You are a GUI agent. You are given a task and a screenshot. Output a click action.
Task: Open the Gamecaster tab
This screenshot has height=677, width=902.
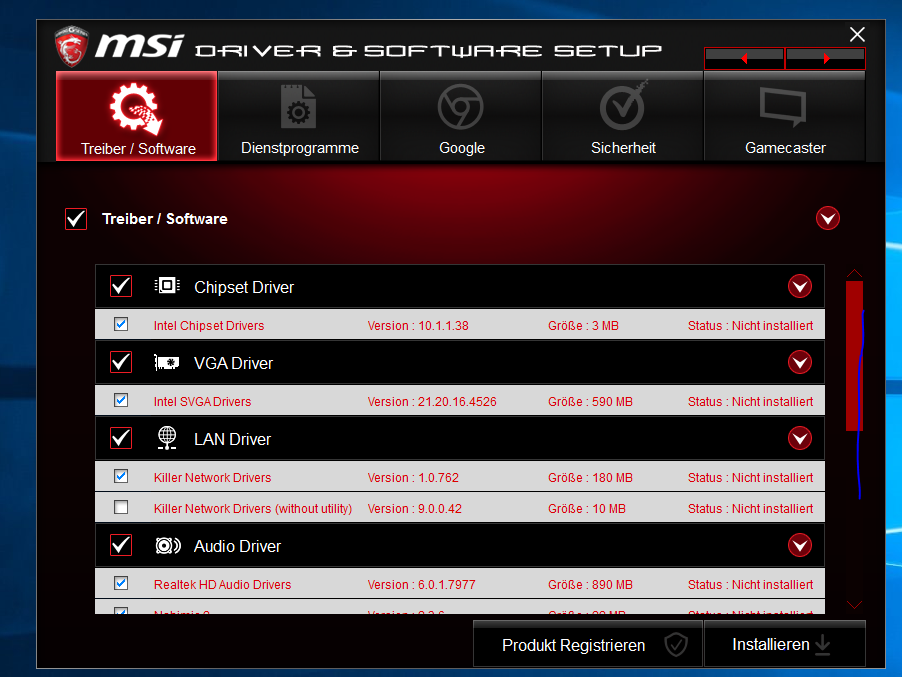tap(785, 116)
